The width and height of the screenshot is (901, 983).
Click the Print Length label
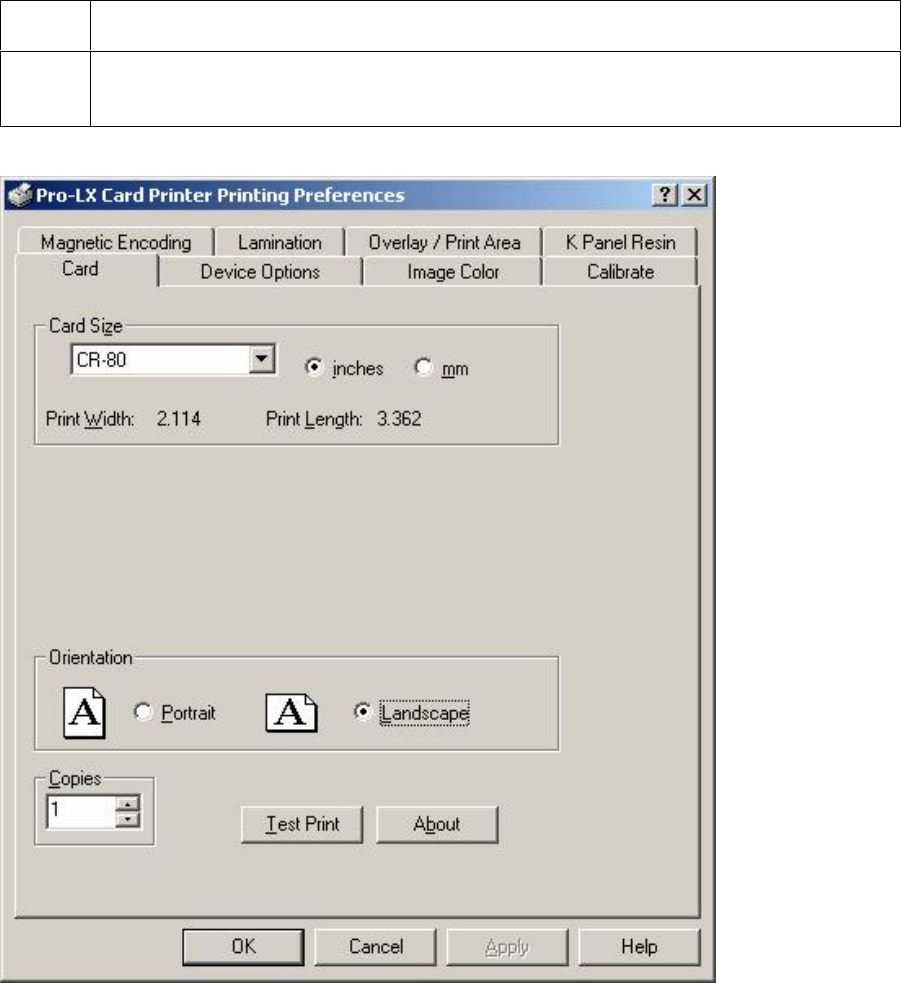tap(314, 419)
